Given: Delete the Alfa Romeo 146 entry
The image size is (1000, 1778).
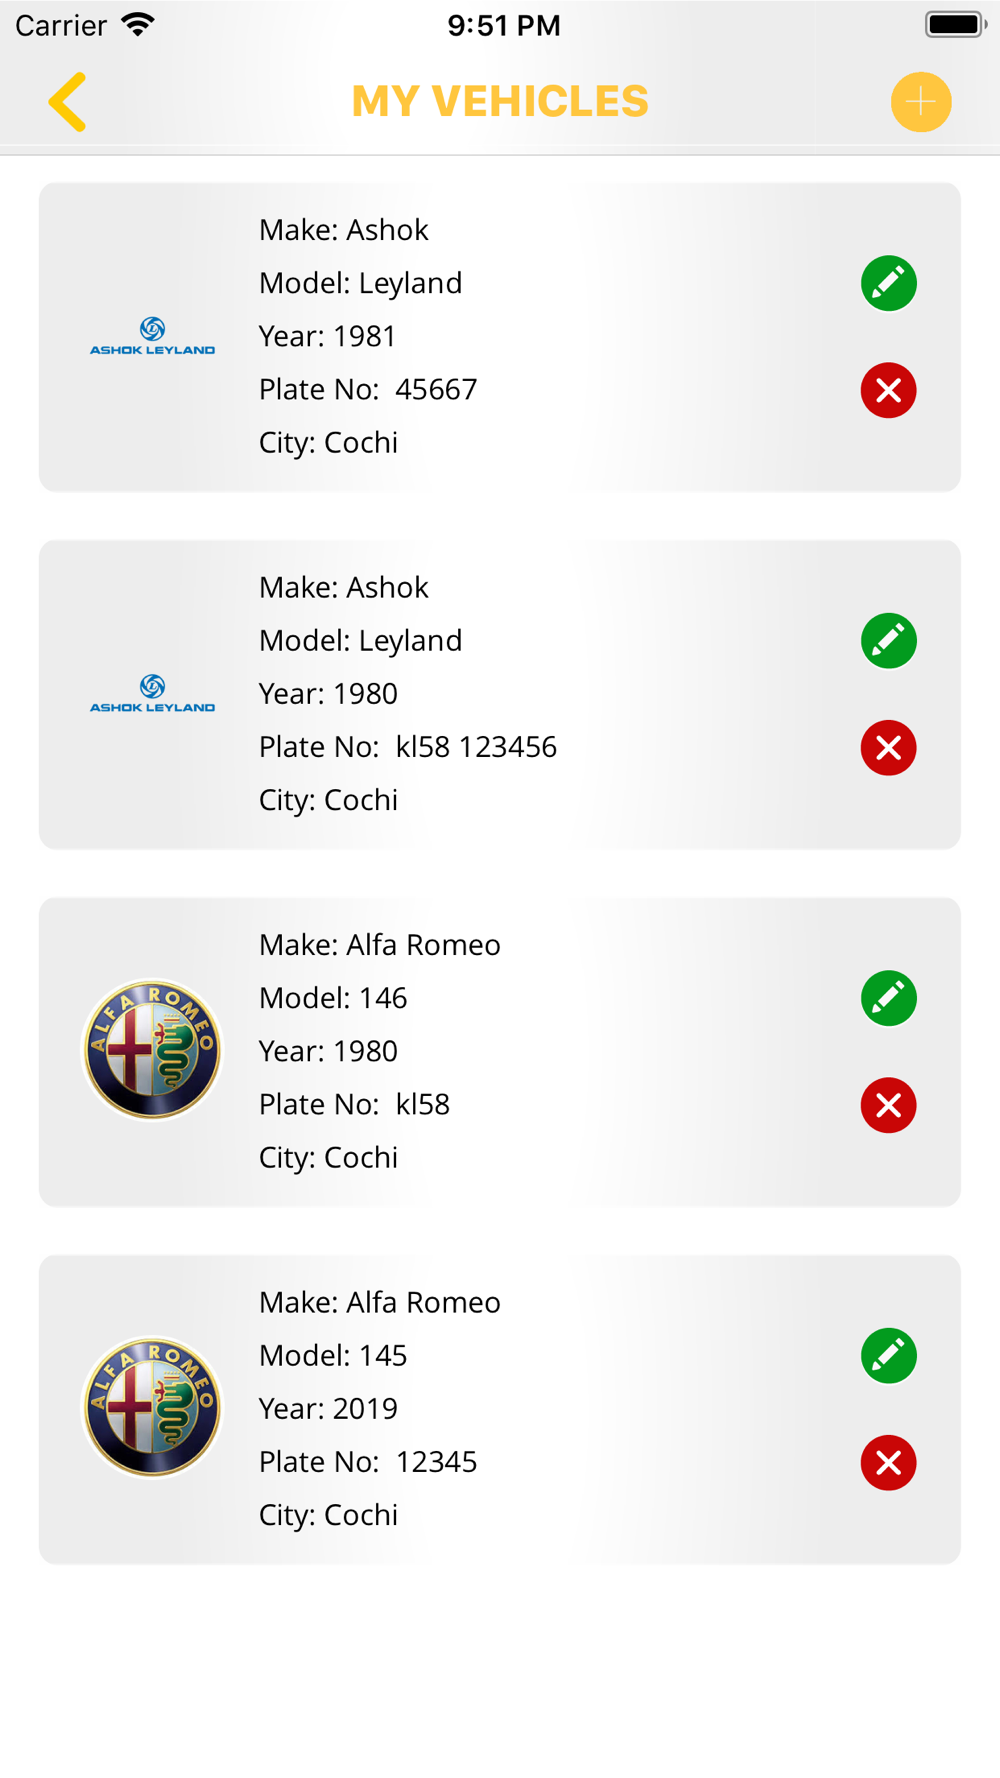Looking at the screenshot, I should pos(888,1105).
